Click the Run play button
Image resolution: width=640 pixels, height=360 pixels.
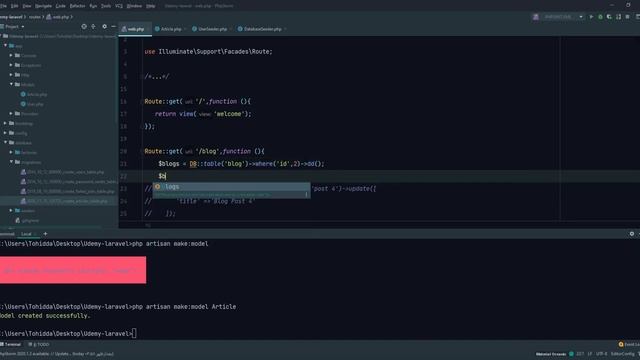coord(591,17)
